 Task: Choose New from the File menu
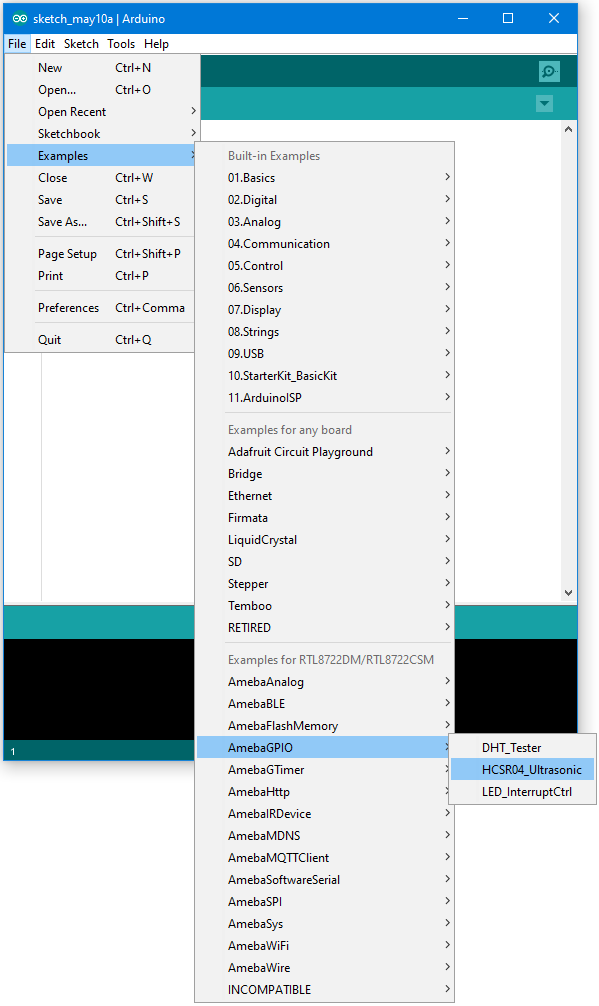(x=101, y=68)
